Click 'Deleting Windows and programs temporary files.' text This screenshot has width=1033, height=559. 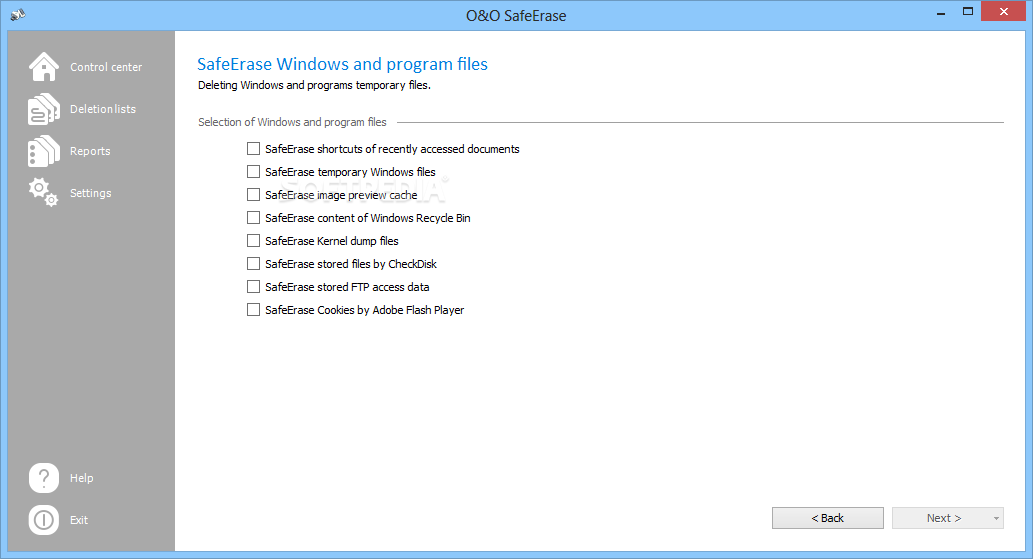click(314, 85)
